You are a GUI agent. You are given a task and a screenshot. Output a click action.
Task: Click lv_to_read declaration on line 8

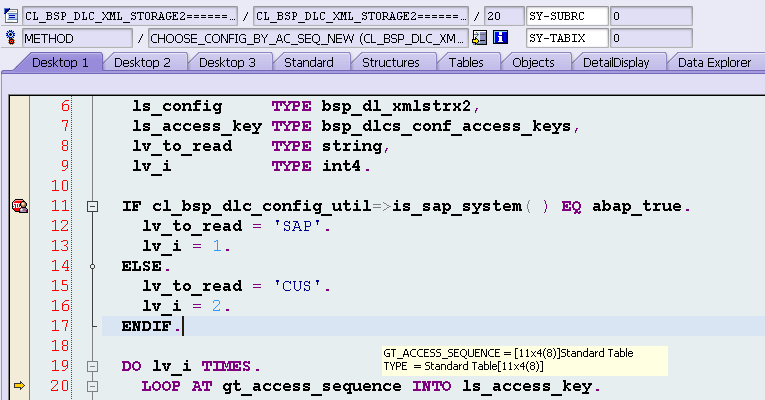point(182,146)
